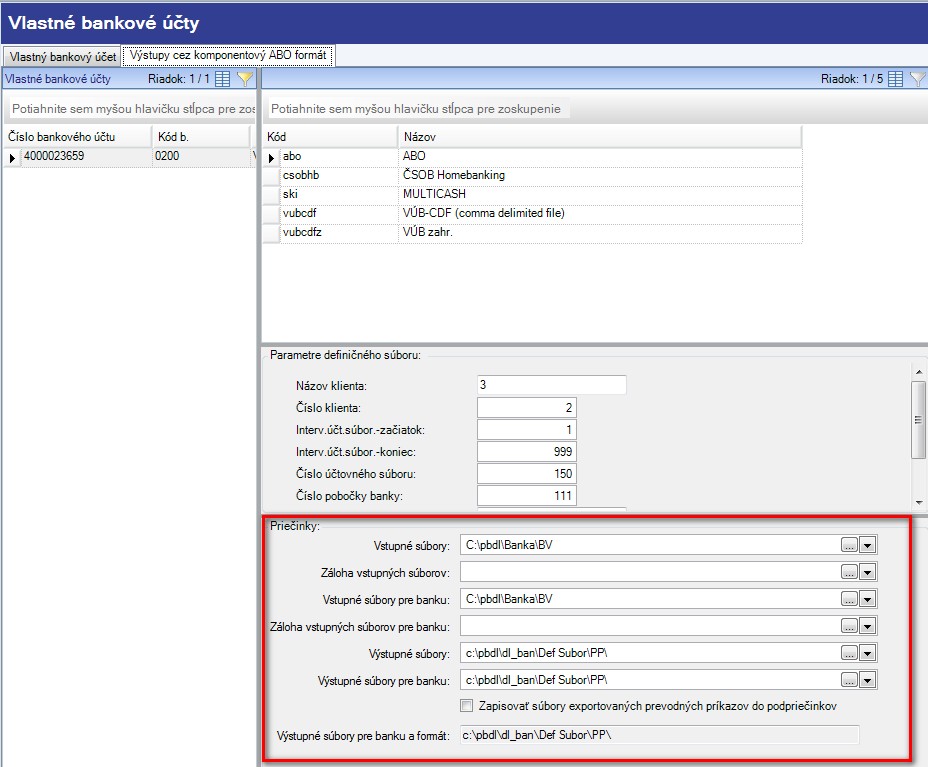Open dropdown of Výstupné súbory pre banku

[x=868, y=681]
